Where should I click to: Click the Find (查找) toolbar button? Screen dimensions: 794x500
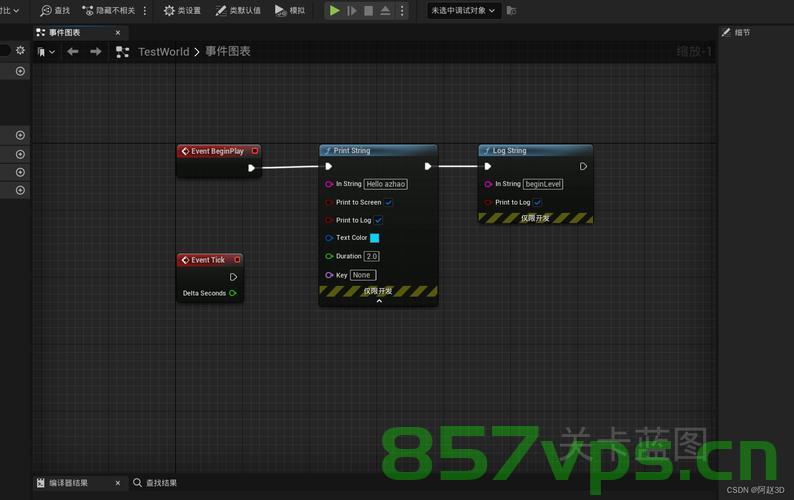click(x=55, y=10)
